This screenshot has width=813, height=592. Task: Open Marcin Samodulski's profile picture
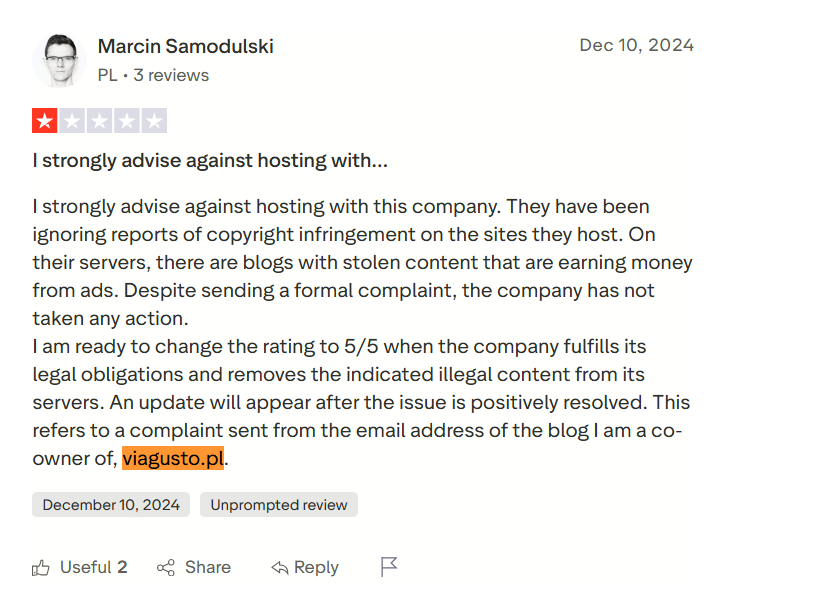[60, 61]
